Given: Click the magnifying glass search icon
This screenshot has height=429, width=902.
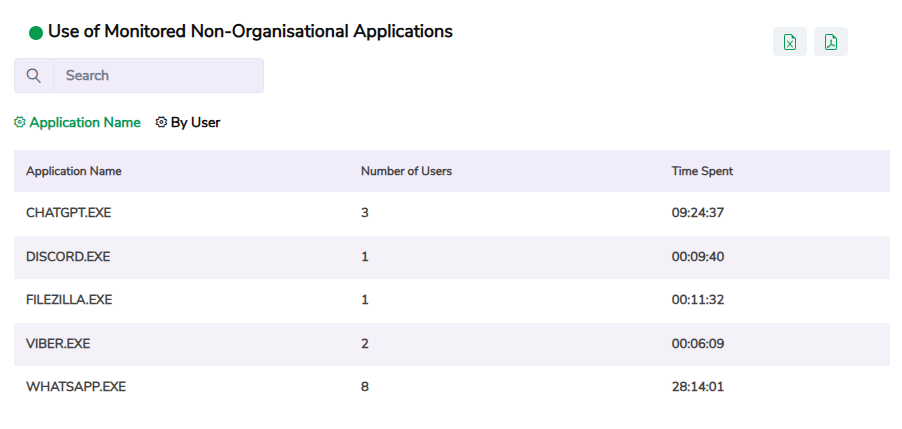Looking at the screenshot, I should coord(34,76).
